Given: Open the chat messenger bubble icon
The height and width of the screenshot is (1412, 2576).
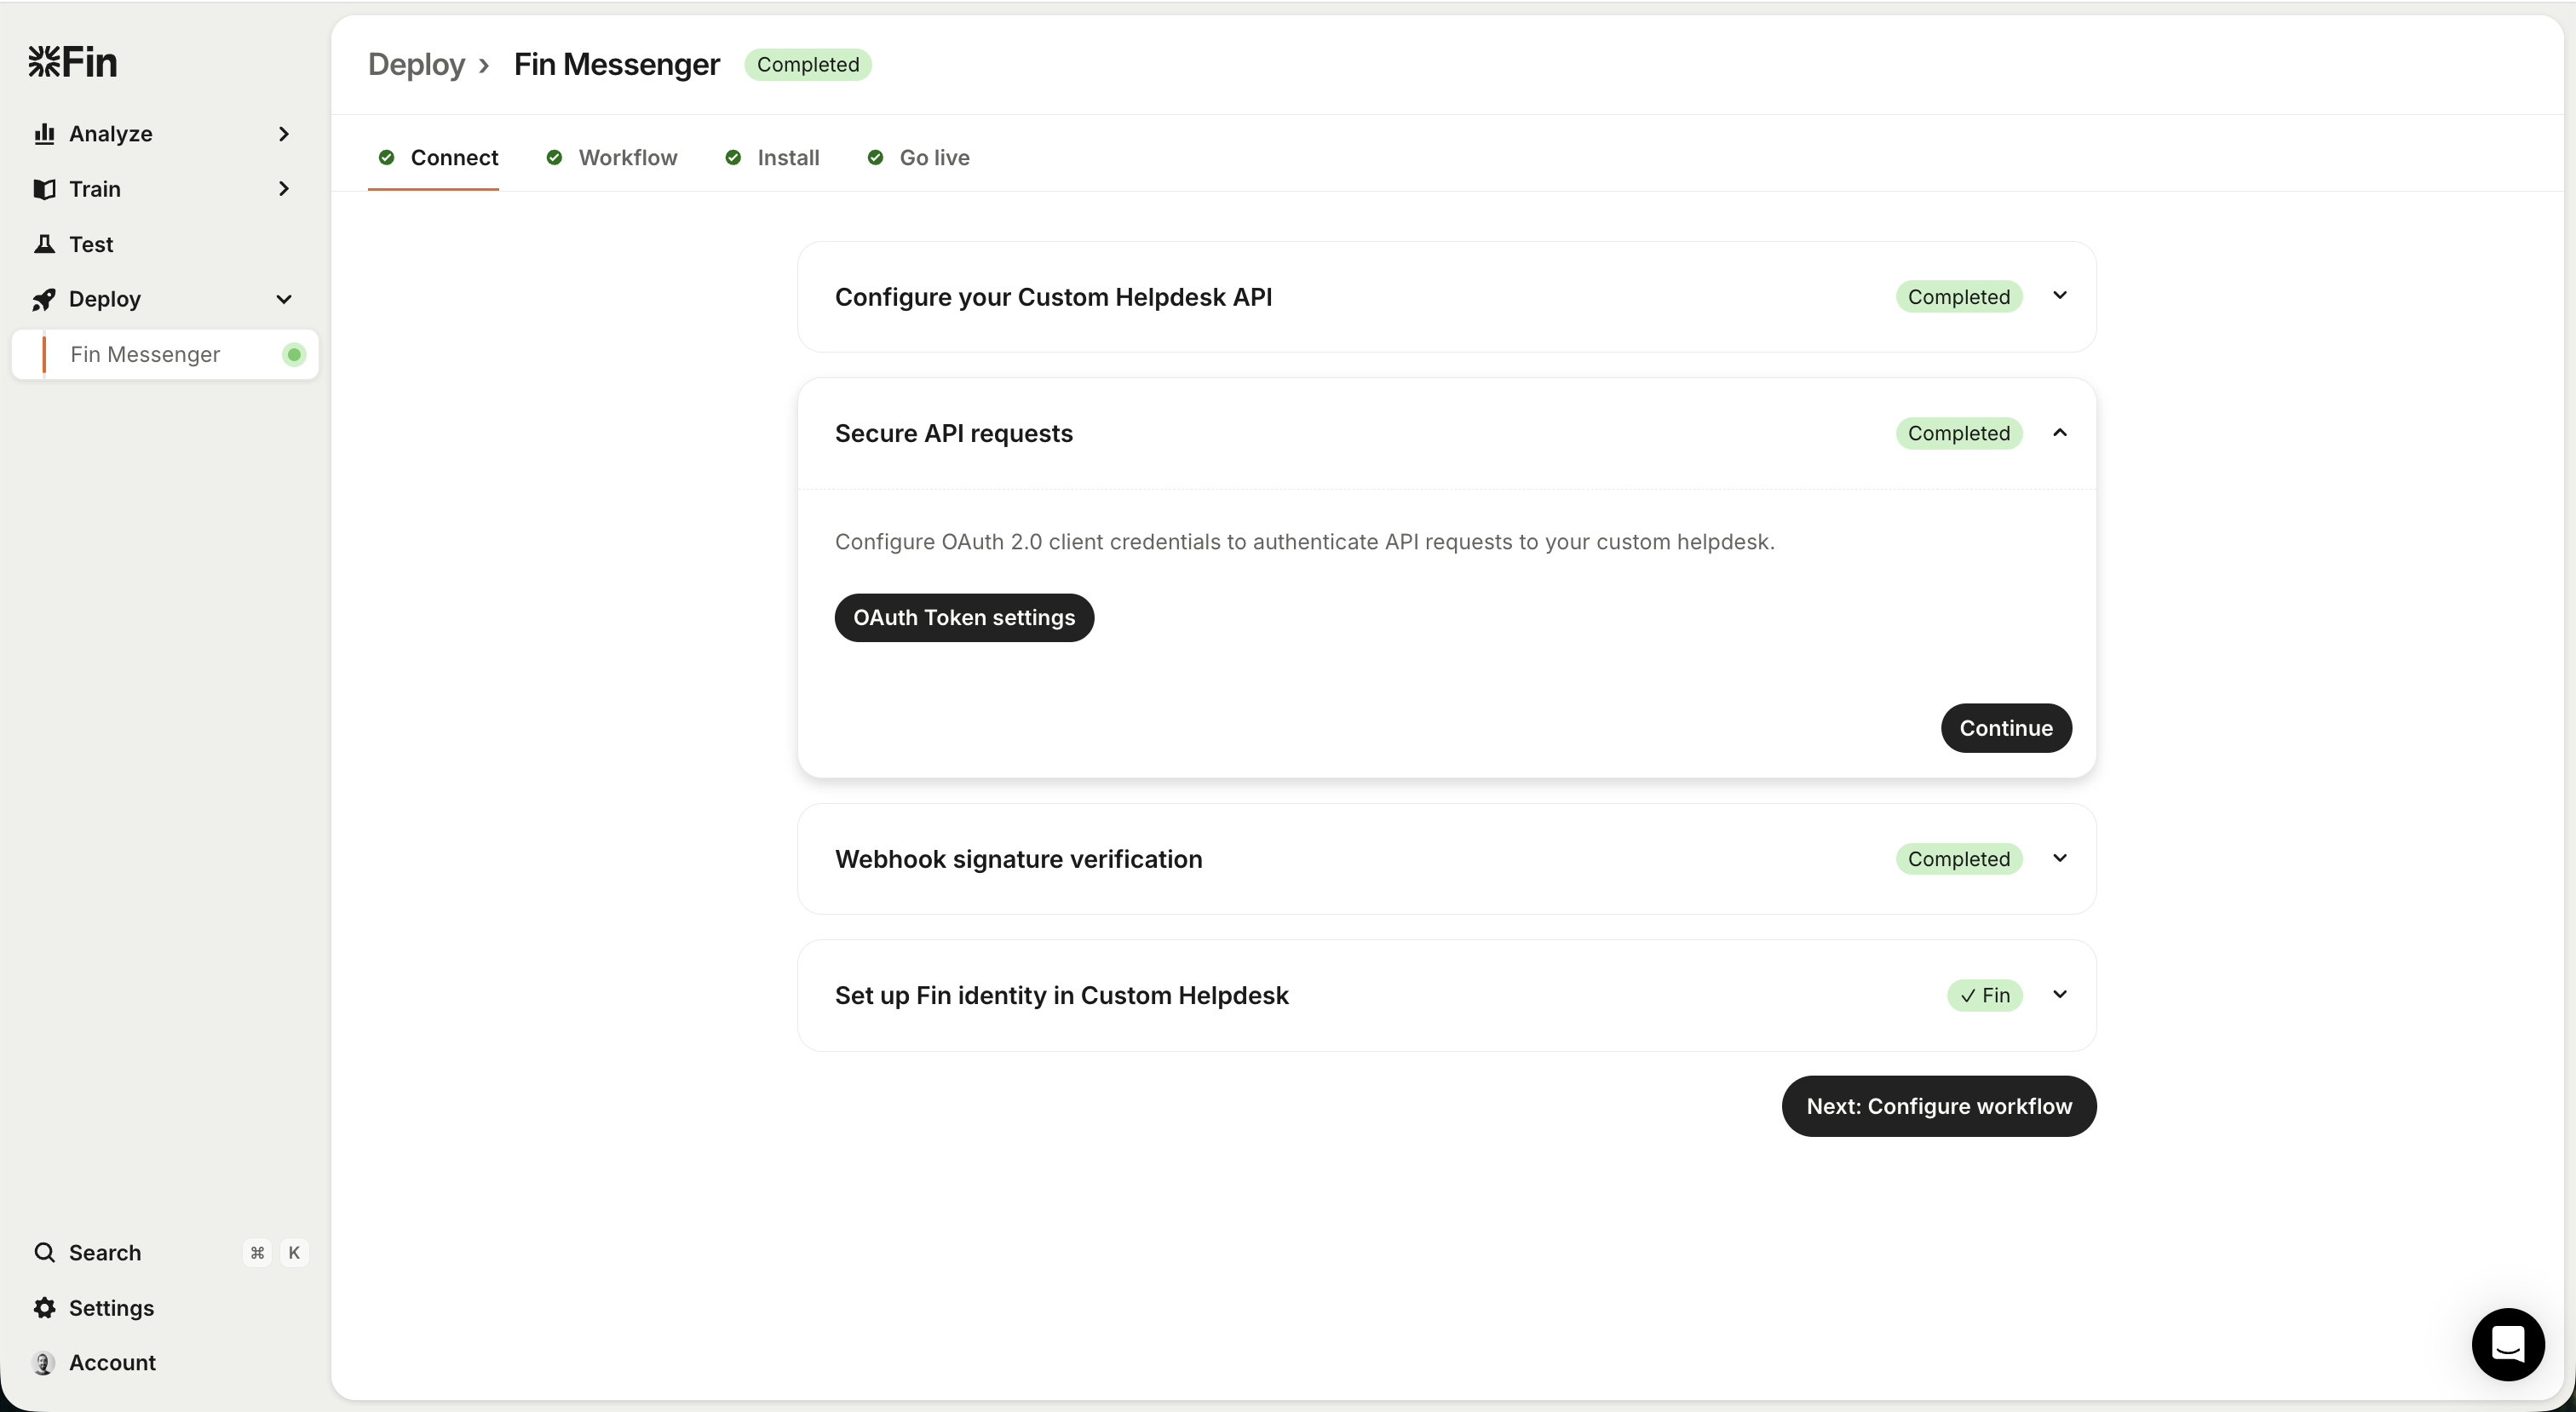Looking at the screenshot, I should (x=2507, y=1344).
